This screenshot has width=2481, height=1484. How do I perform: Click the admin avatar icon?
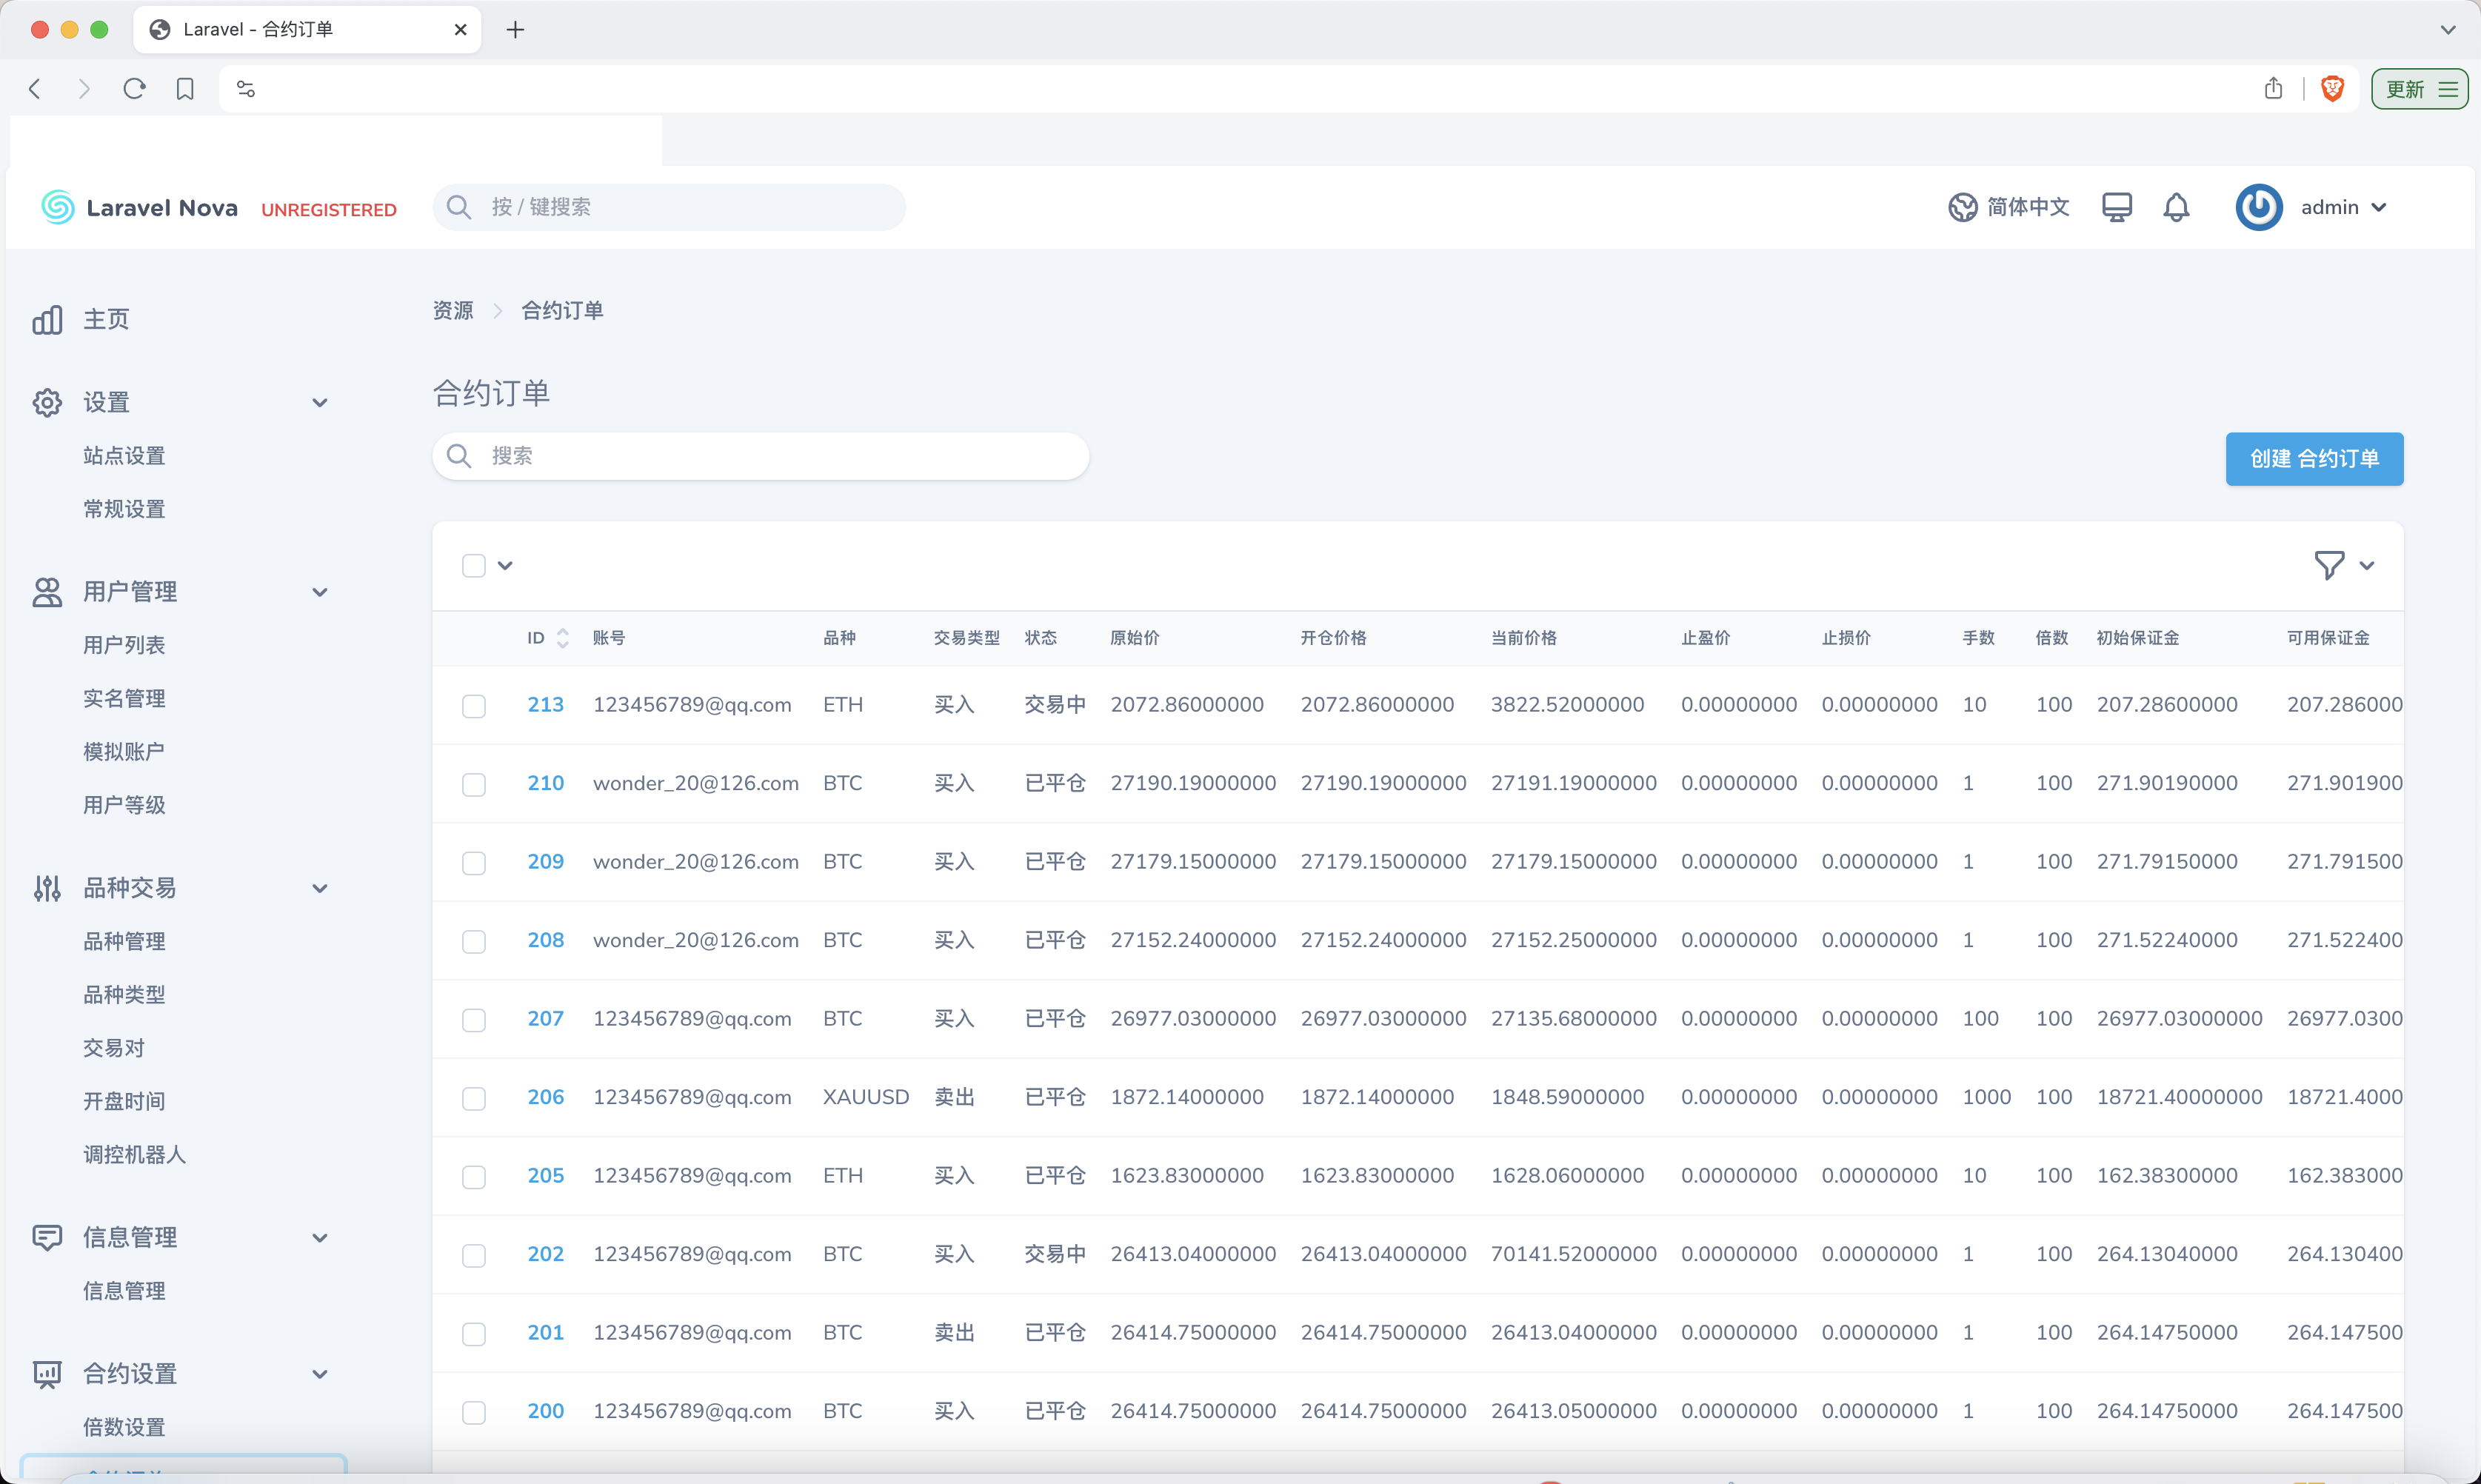[x=2259, y=207]
